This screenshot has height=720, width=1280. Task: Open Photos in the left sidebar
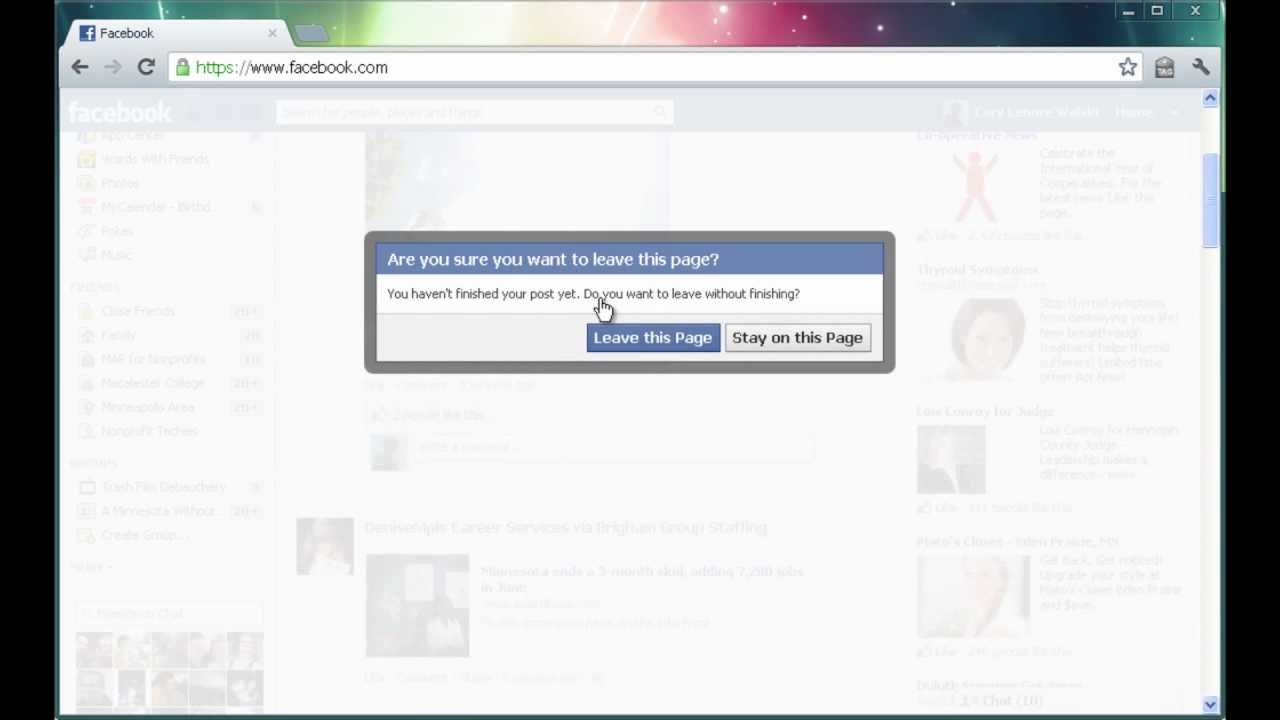pos(120,183)
